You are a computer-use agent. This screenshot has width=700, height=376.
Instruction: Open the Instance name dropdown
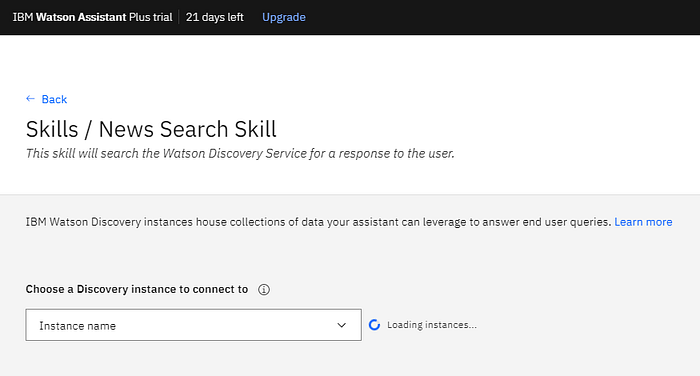tap(193, 325)
